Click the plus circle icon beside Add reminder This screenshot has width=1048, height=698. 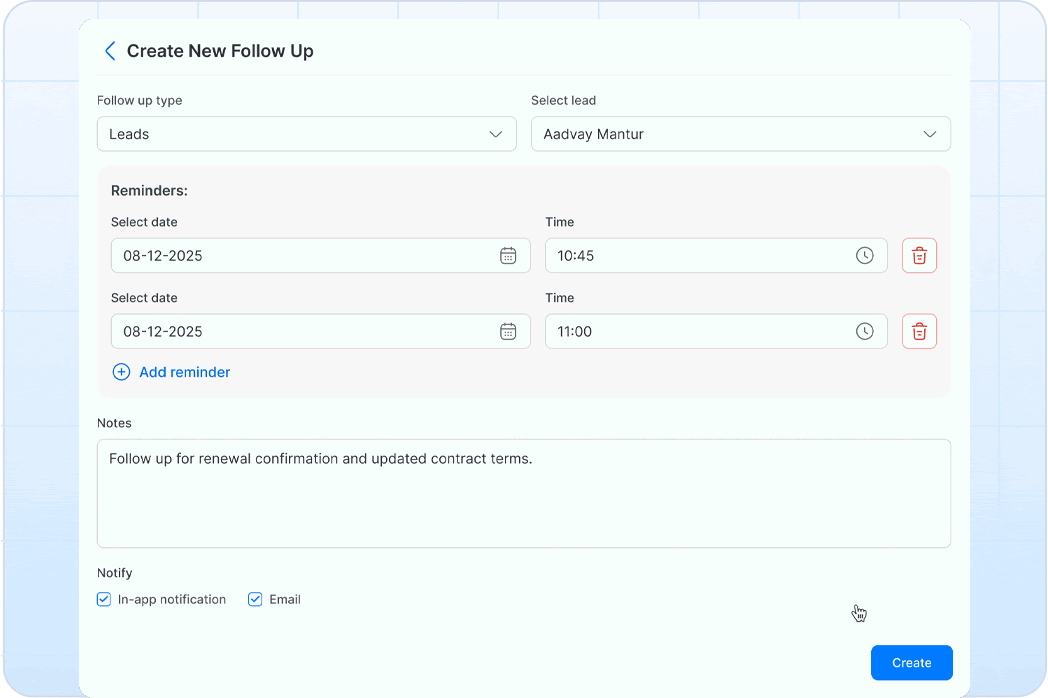pos(121,372)
